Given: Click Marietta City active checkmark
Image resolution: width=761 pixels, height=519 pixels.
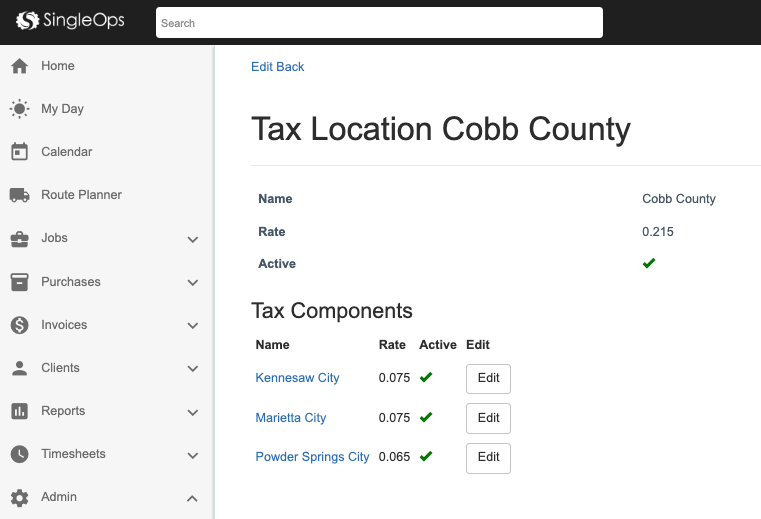Looking at the screenshot, I should pyautogui.click(x=426, y=418).
